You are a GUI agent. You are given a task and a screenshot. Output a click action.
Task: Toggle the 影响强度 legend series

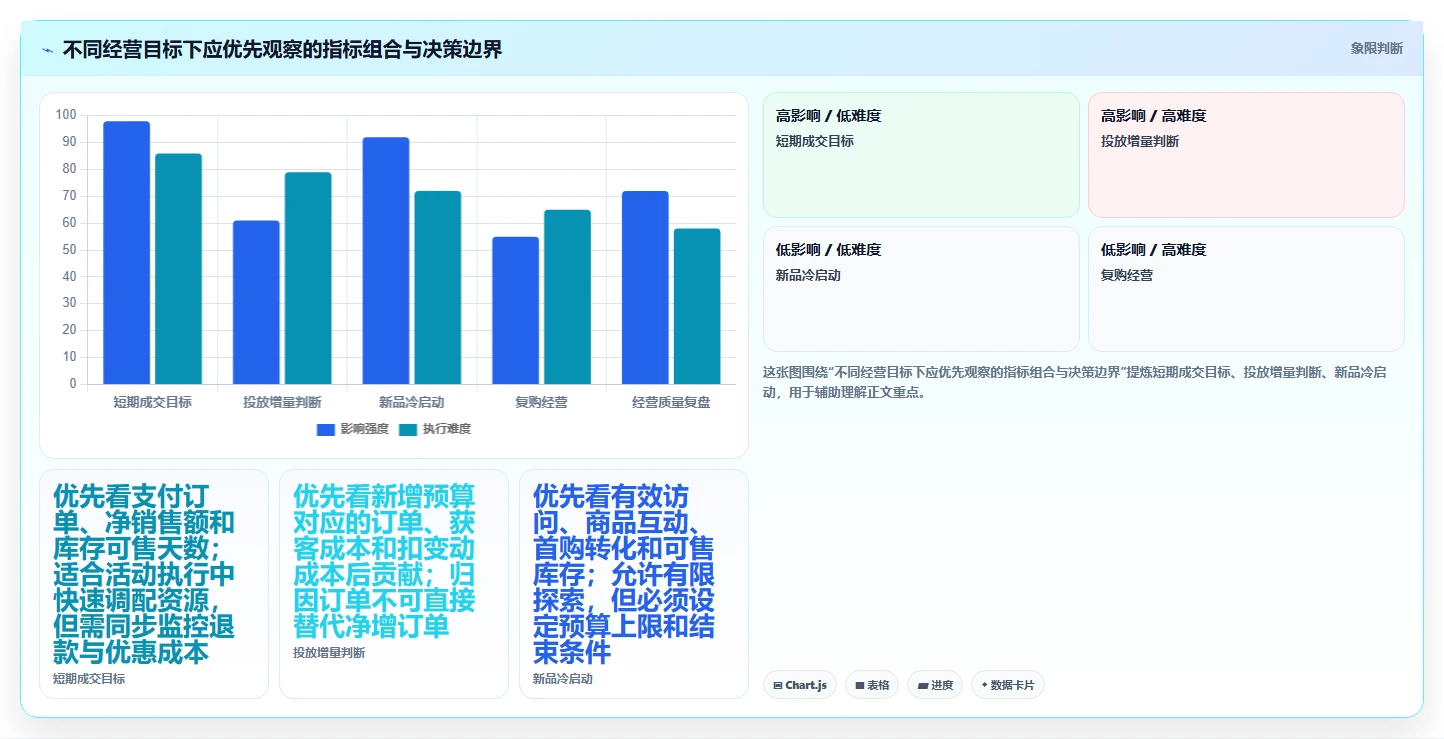coord(352,429)
